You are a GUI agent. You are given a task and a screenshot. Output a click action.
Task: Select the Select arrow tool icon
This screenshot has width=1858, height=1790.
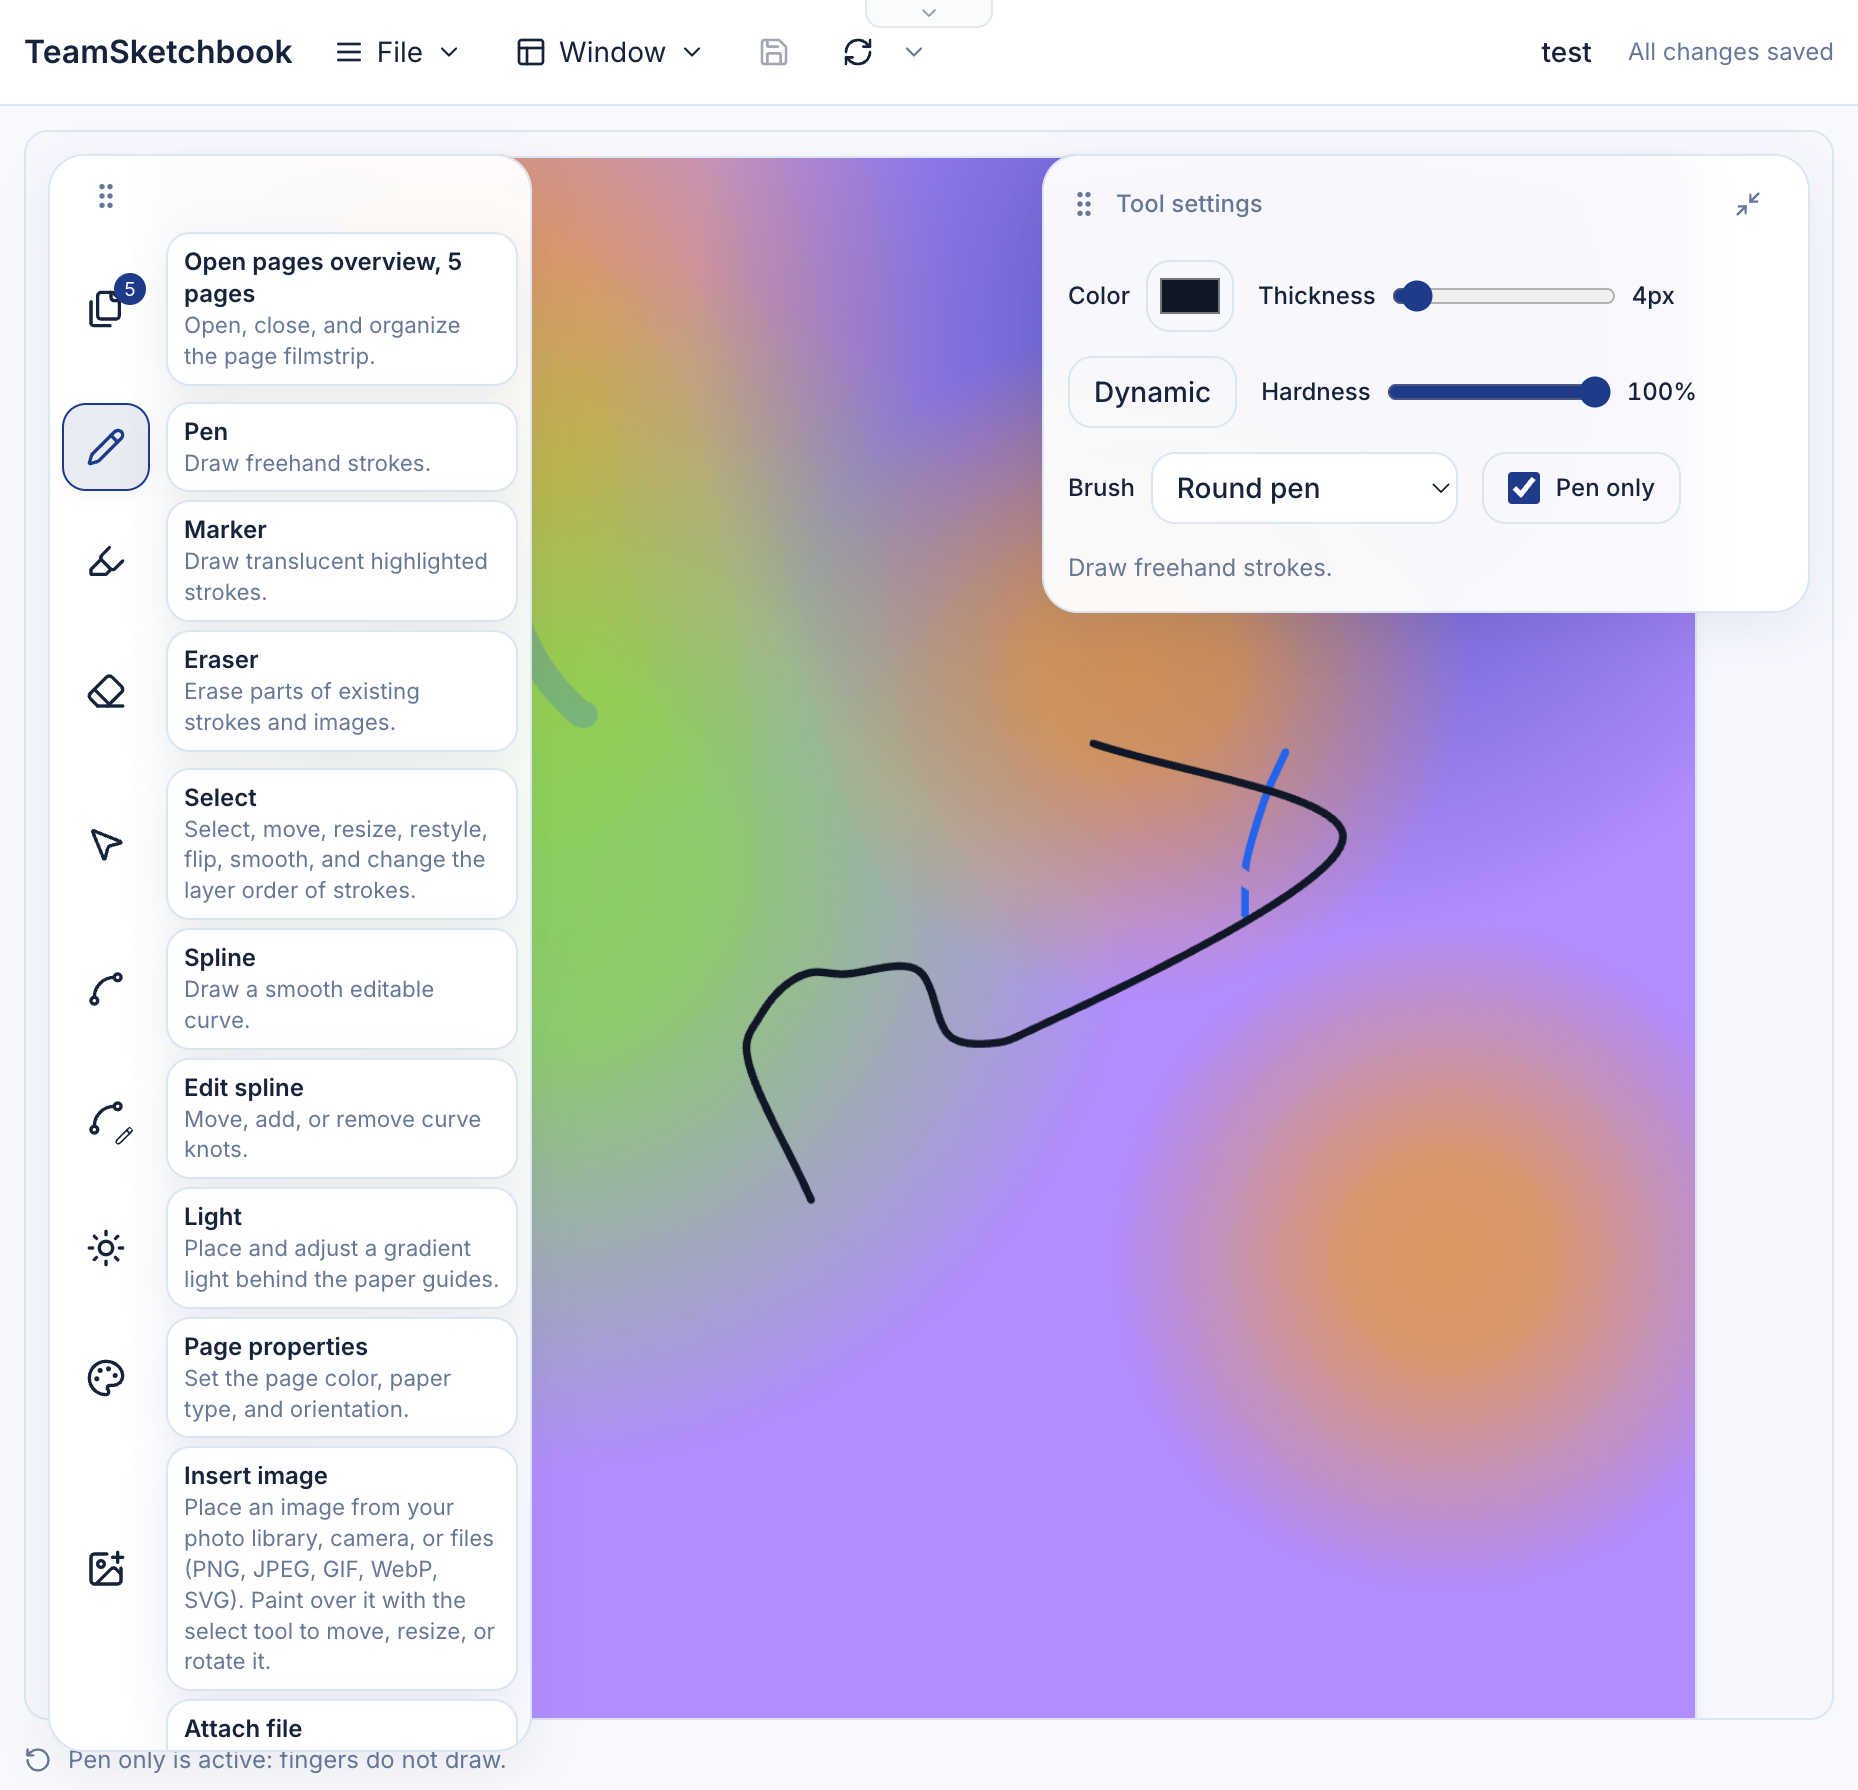pyautogui.click(x=106, y=844)
